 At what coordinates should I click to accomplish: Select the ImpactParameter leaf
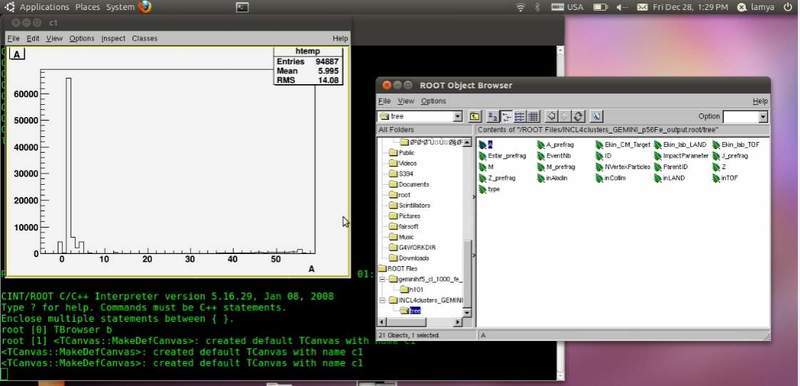pos(681,156)
